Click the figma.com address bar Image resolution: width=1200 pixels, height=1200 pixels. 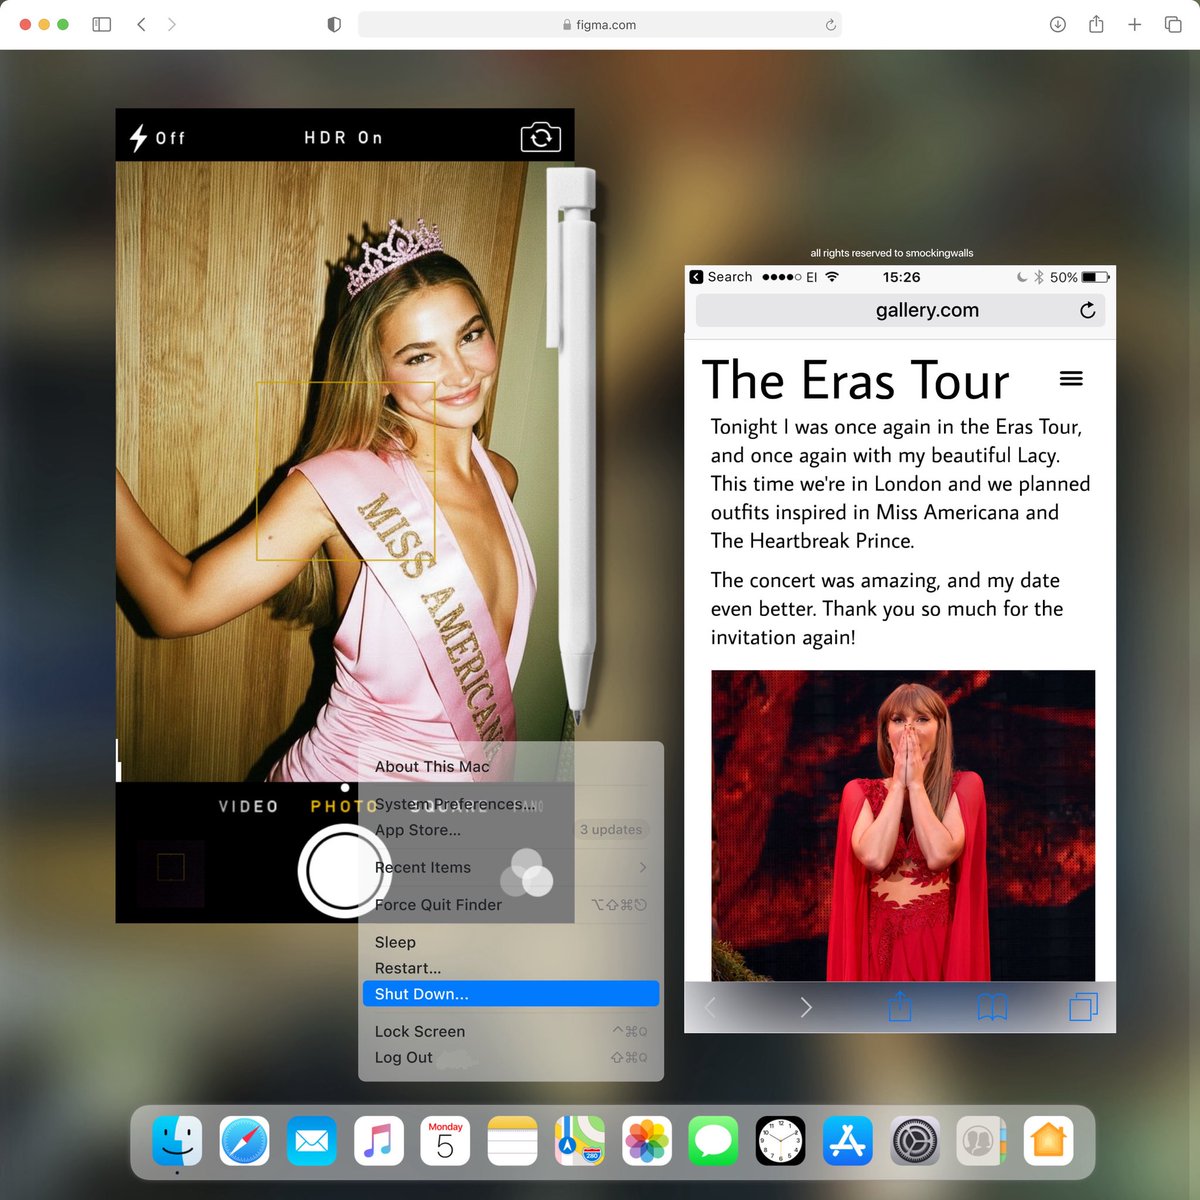tap(599, 24)
